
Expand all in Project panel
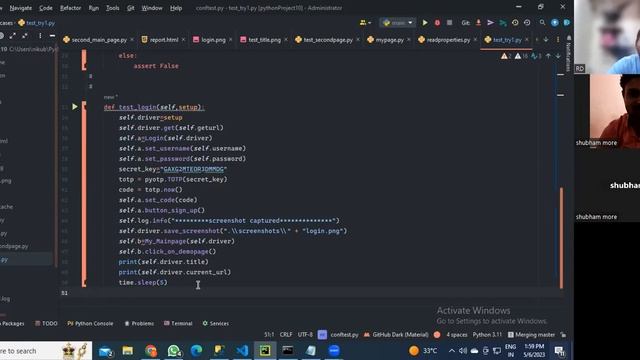tap(13, 36)
